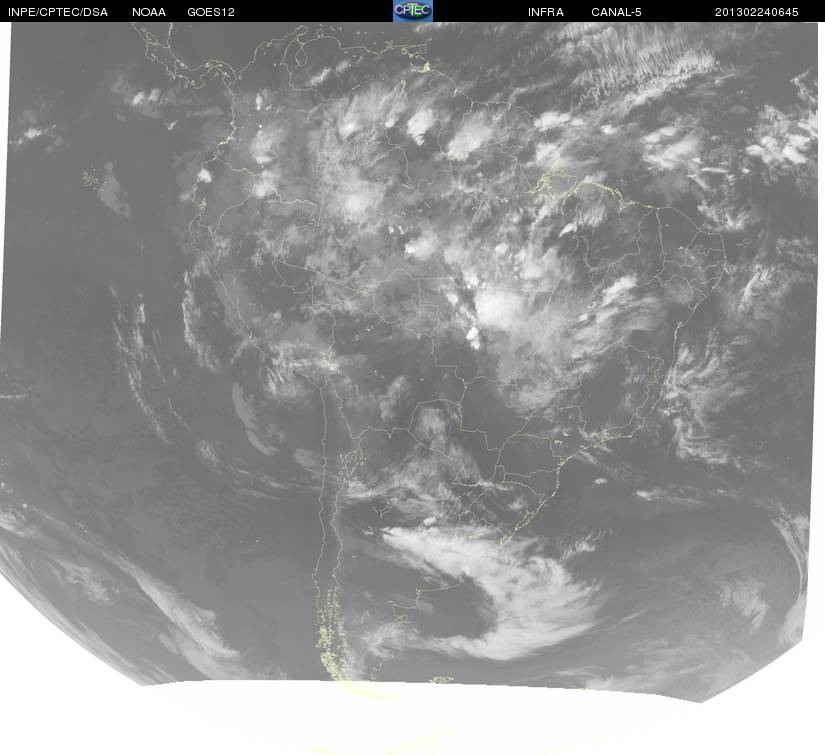Click the timestamp 201302240645
Viewport: 825px width, 755px height.
757,12
